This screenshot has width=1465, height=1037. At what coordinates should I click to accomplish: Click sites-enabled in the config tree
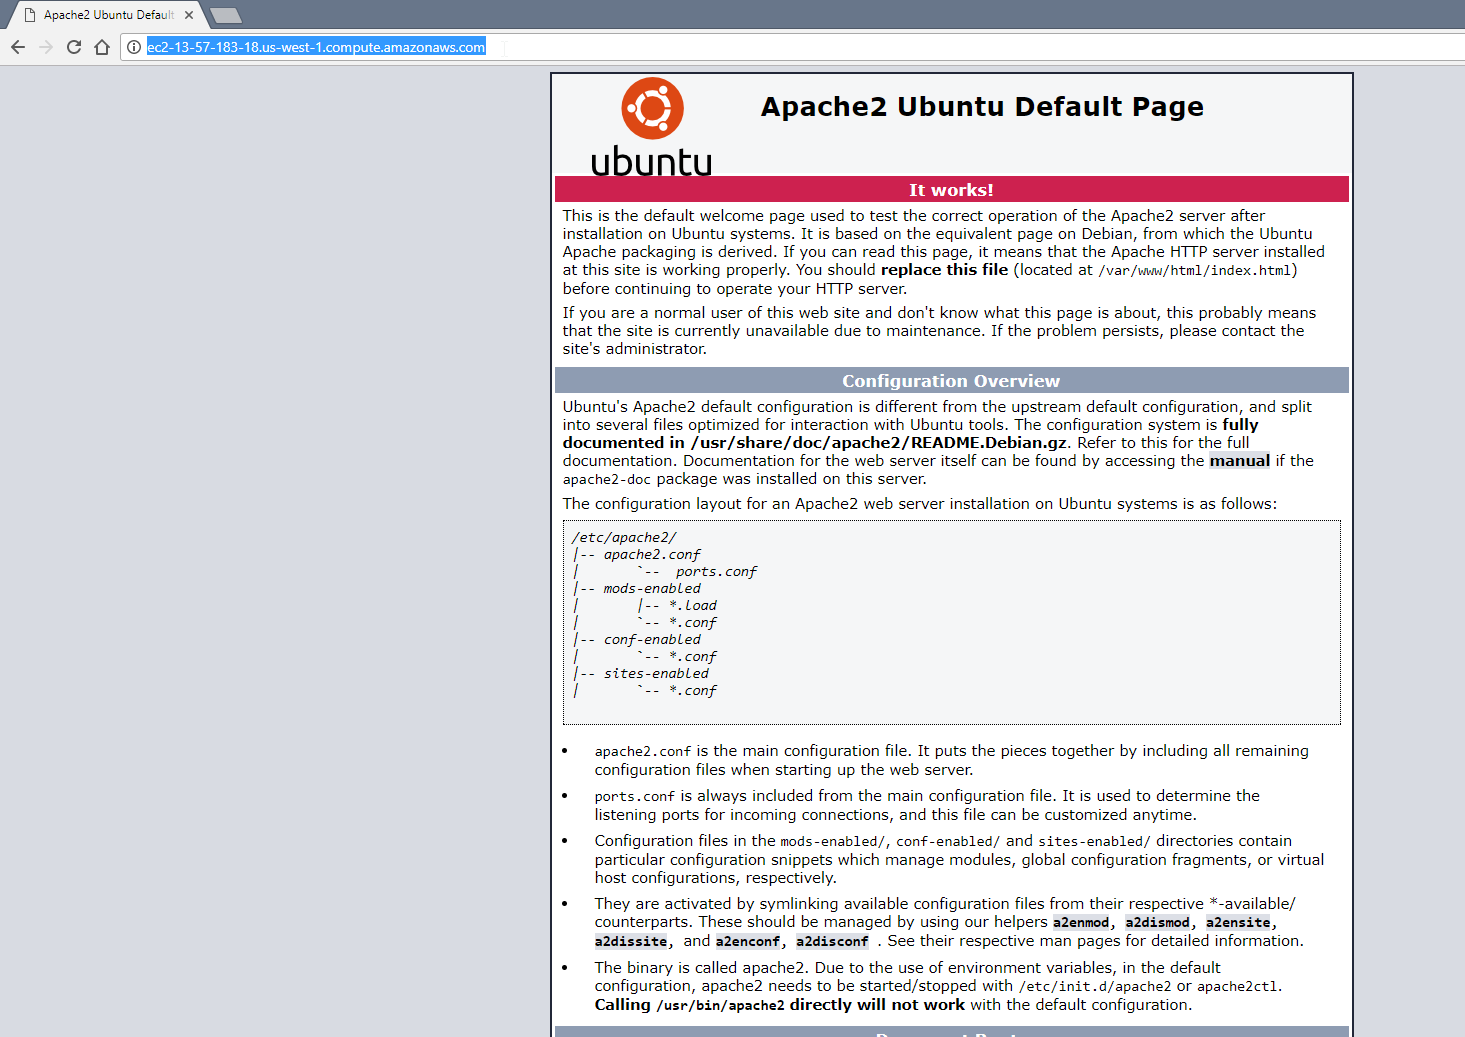click(x=656, y=674)
